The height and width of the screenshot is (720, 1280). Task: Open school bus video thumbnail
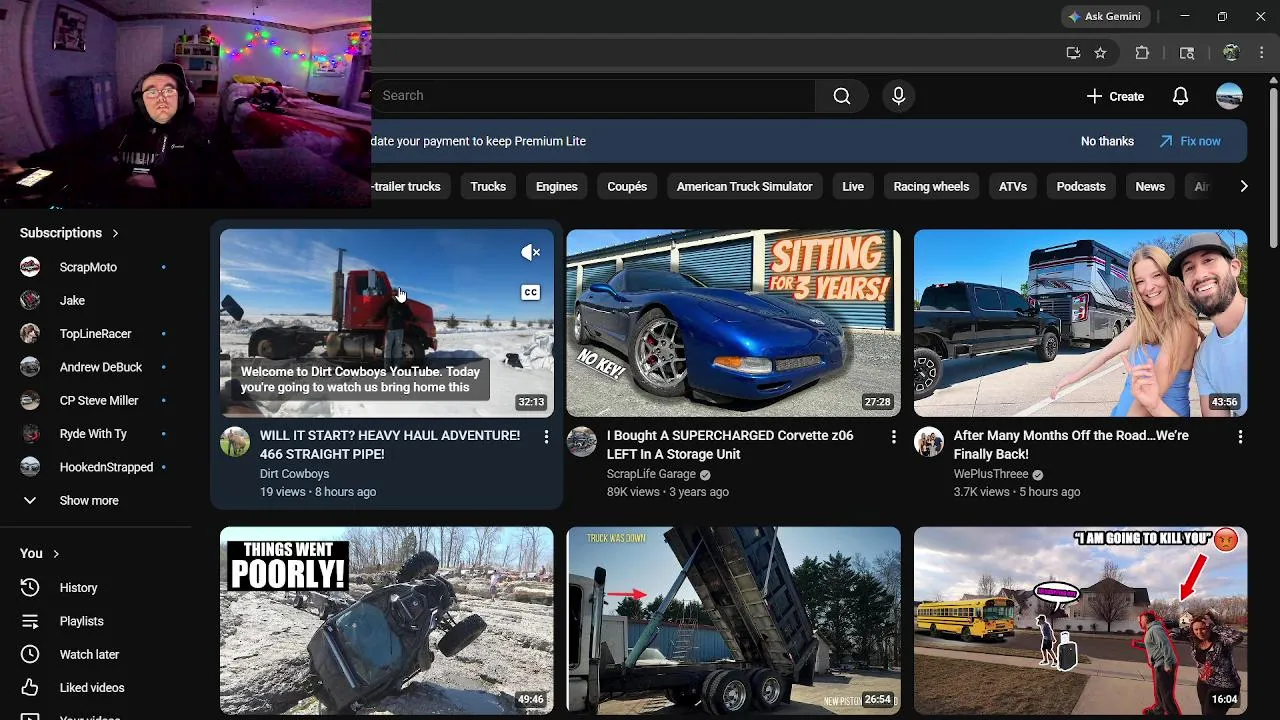point(1081,621)
